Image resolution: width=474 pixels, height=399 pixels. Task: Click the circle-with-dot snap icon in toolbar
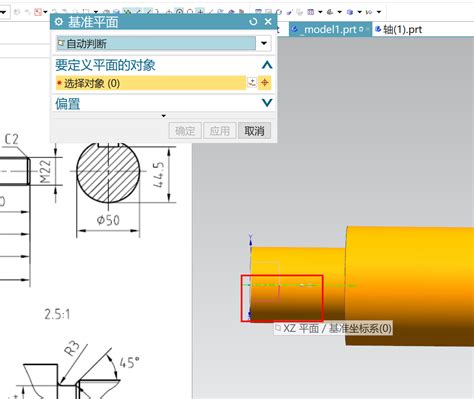click(179, 12)
